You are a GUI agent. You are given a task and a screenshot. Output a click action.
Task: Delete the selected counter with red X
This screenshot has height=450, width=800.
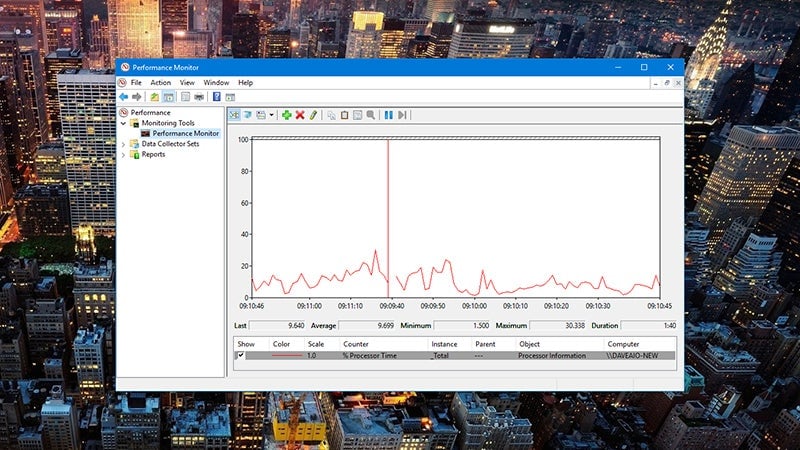[x=300, y=115]
